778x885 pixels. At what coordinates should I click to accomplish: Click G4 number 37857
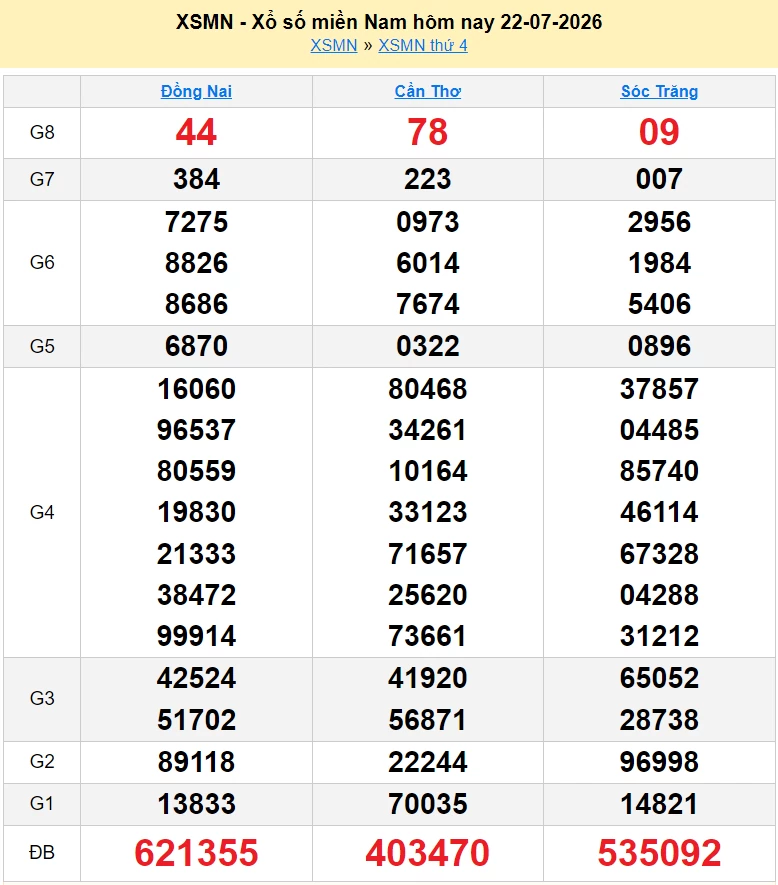tap(659, 389)
